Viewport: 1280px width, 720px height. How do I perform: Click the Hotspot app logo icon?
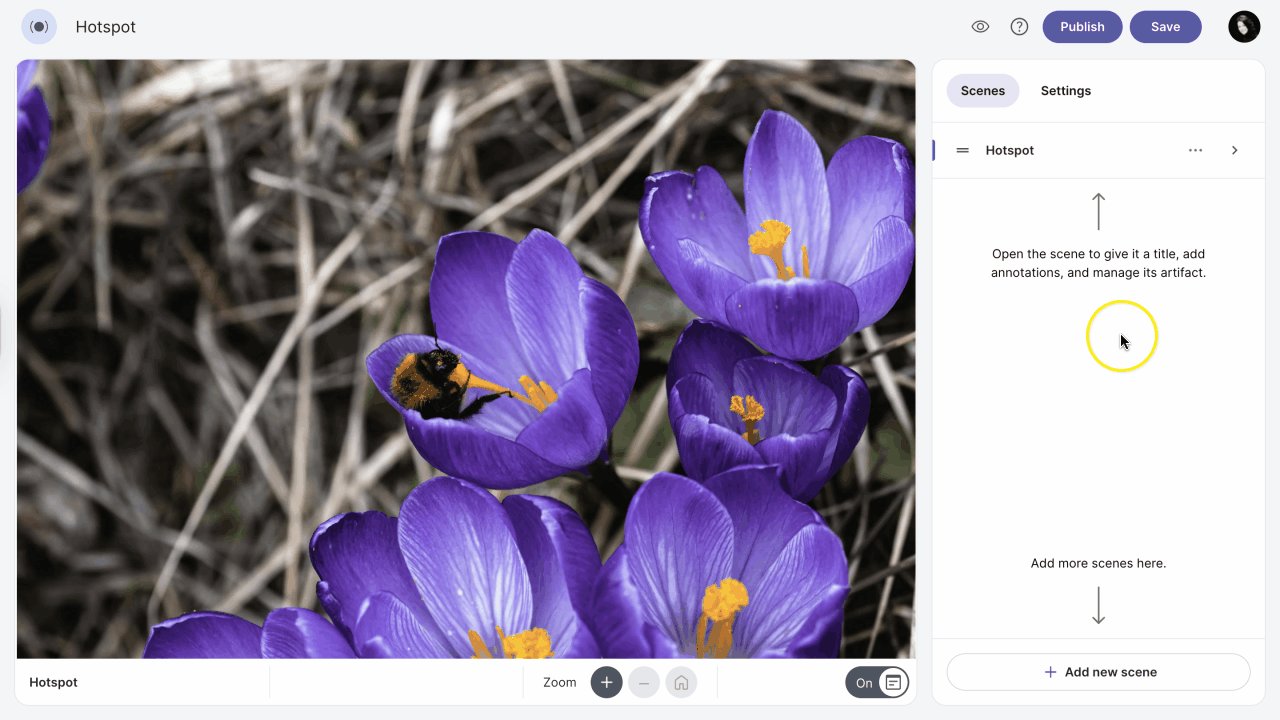[39, 27]
